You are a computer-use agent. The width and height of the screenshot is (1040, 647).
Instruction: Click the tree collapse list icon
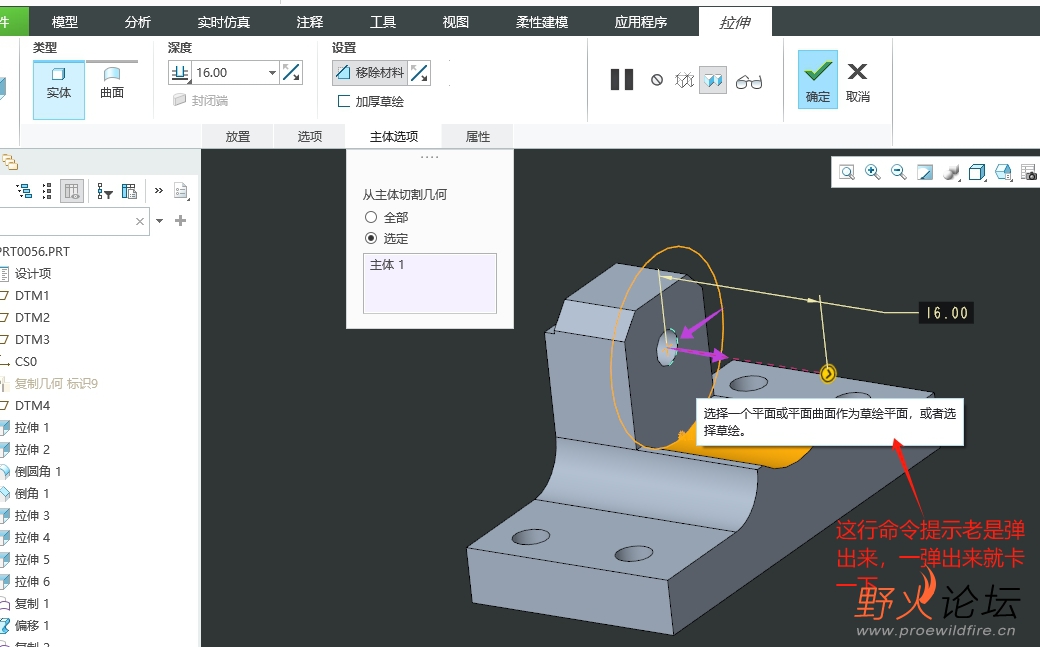tap(47, 192)
